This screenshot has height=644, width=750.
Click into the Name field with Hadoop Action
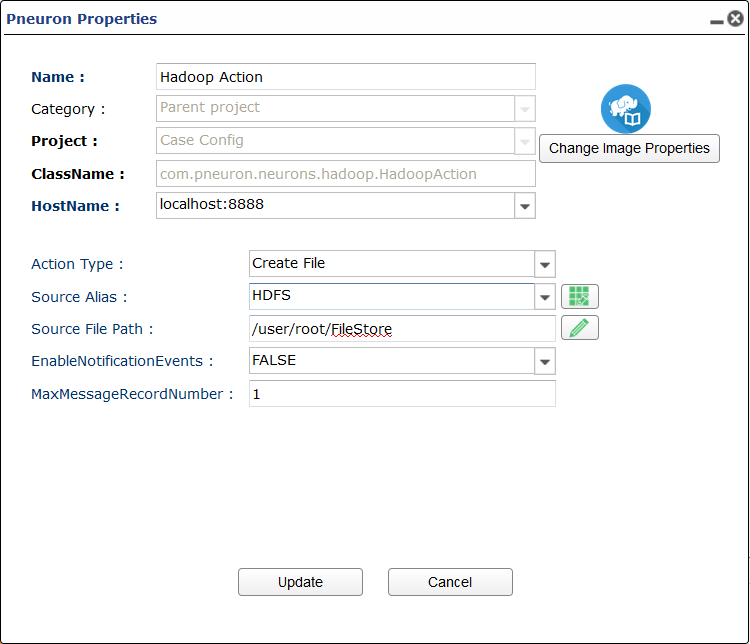click(346, 77)
